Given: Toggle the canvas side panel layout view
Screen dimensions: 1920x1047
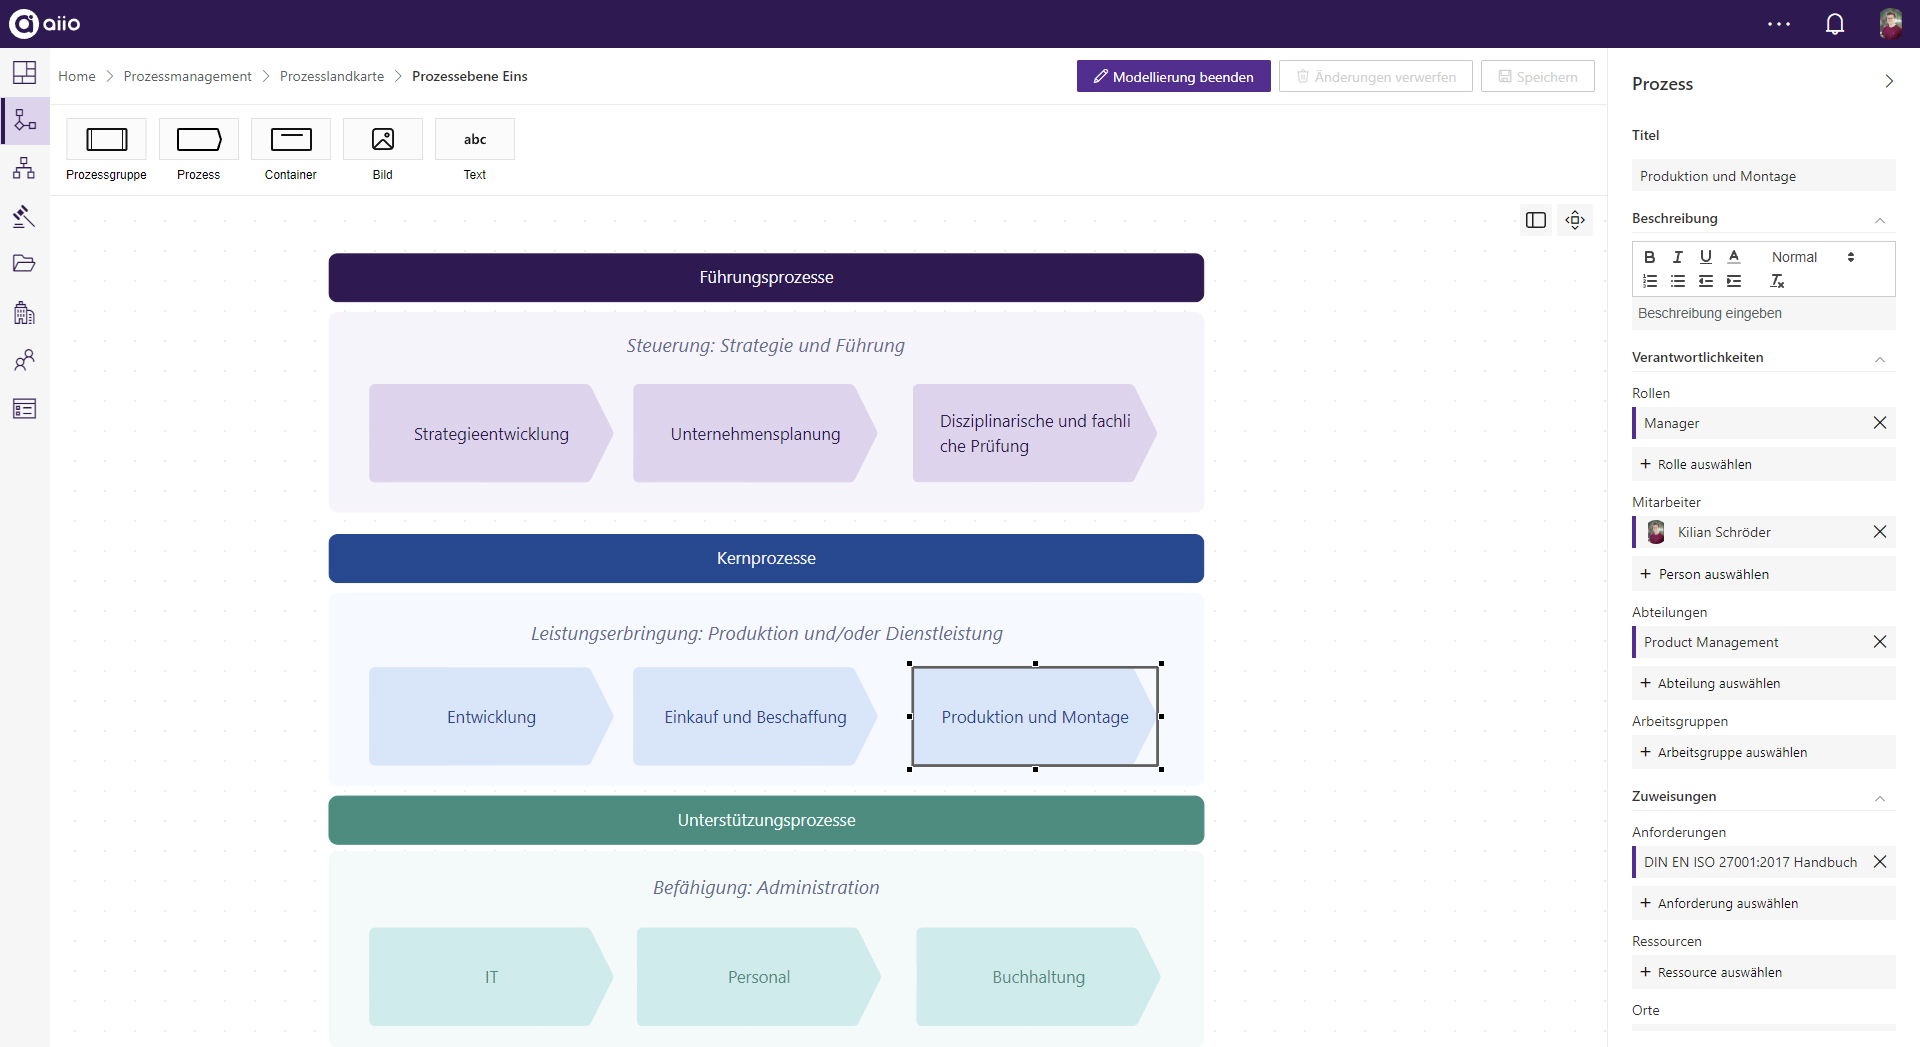Looking at the screenshot, I should [1536, 220].
